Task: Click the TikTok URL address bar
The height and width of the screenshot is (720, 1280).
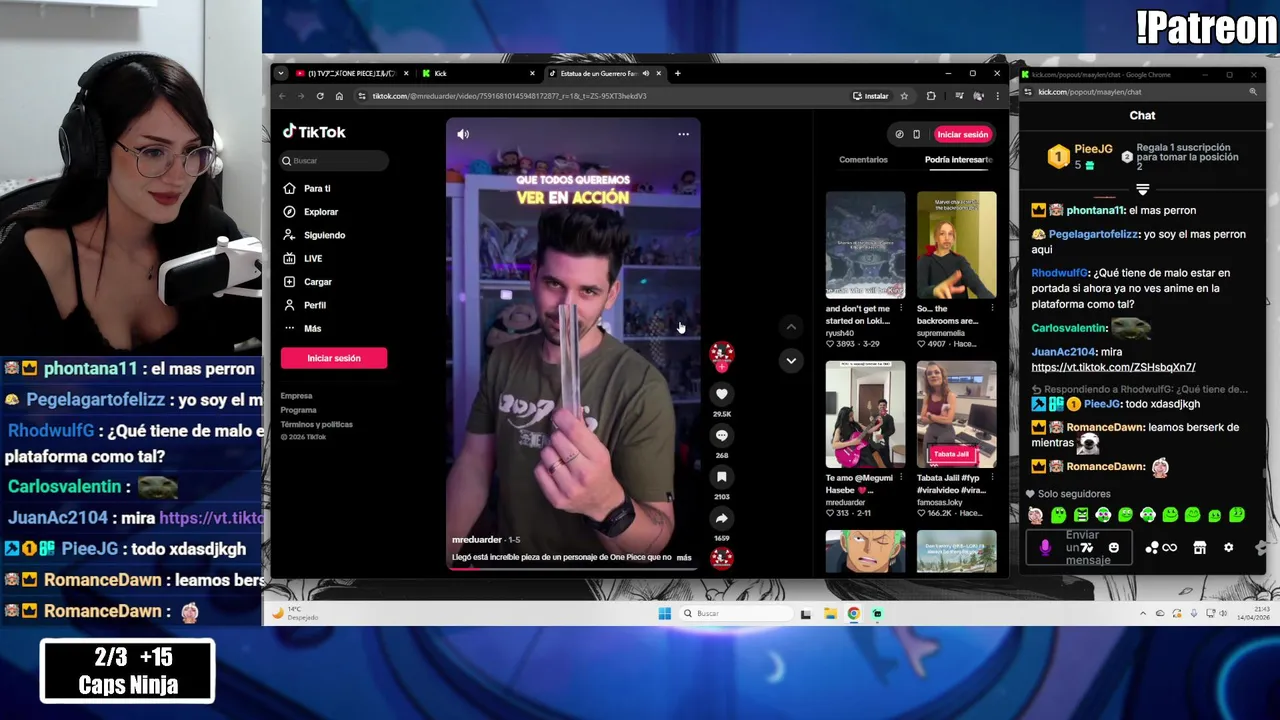Action: (600, 96)
